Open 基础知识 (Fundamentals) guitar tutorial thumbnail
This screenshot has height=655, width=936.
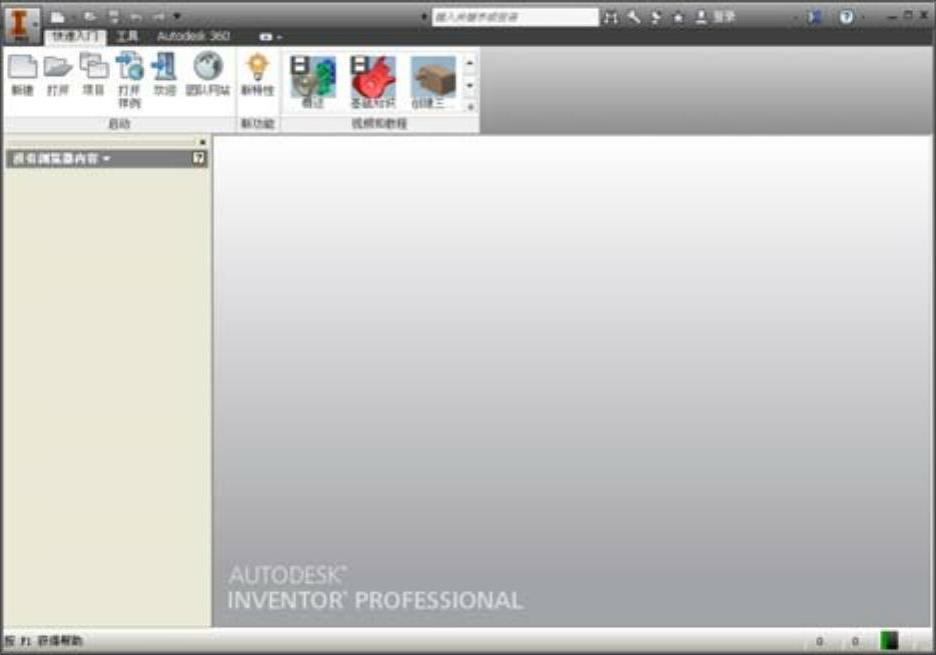coord(373,82)
